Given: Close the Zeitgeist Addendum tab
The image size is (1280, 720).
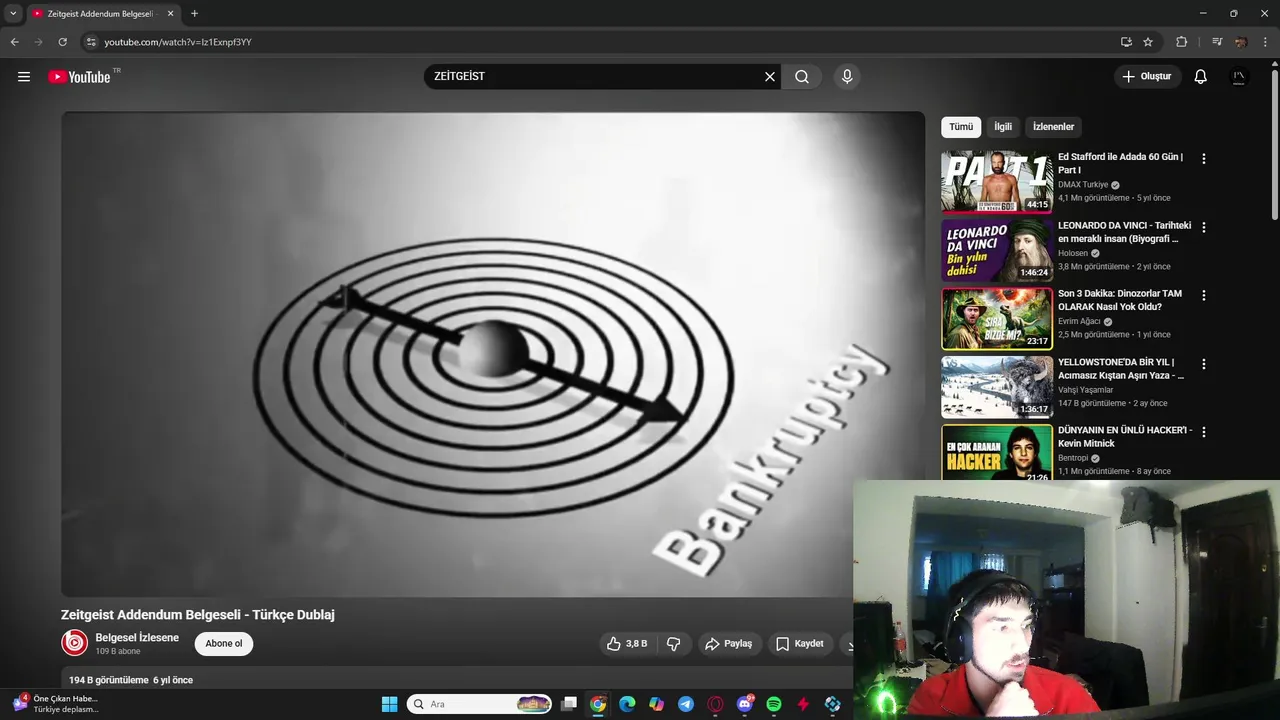Looking at the screenshot, I should coord(170,14).
